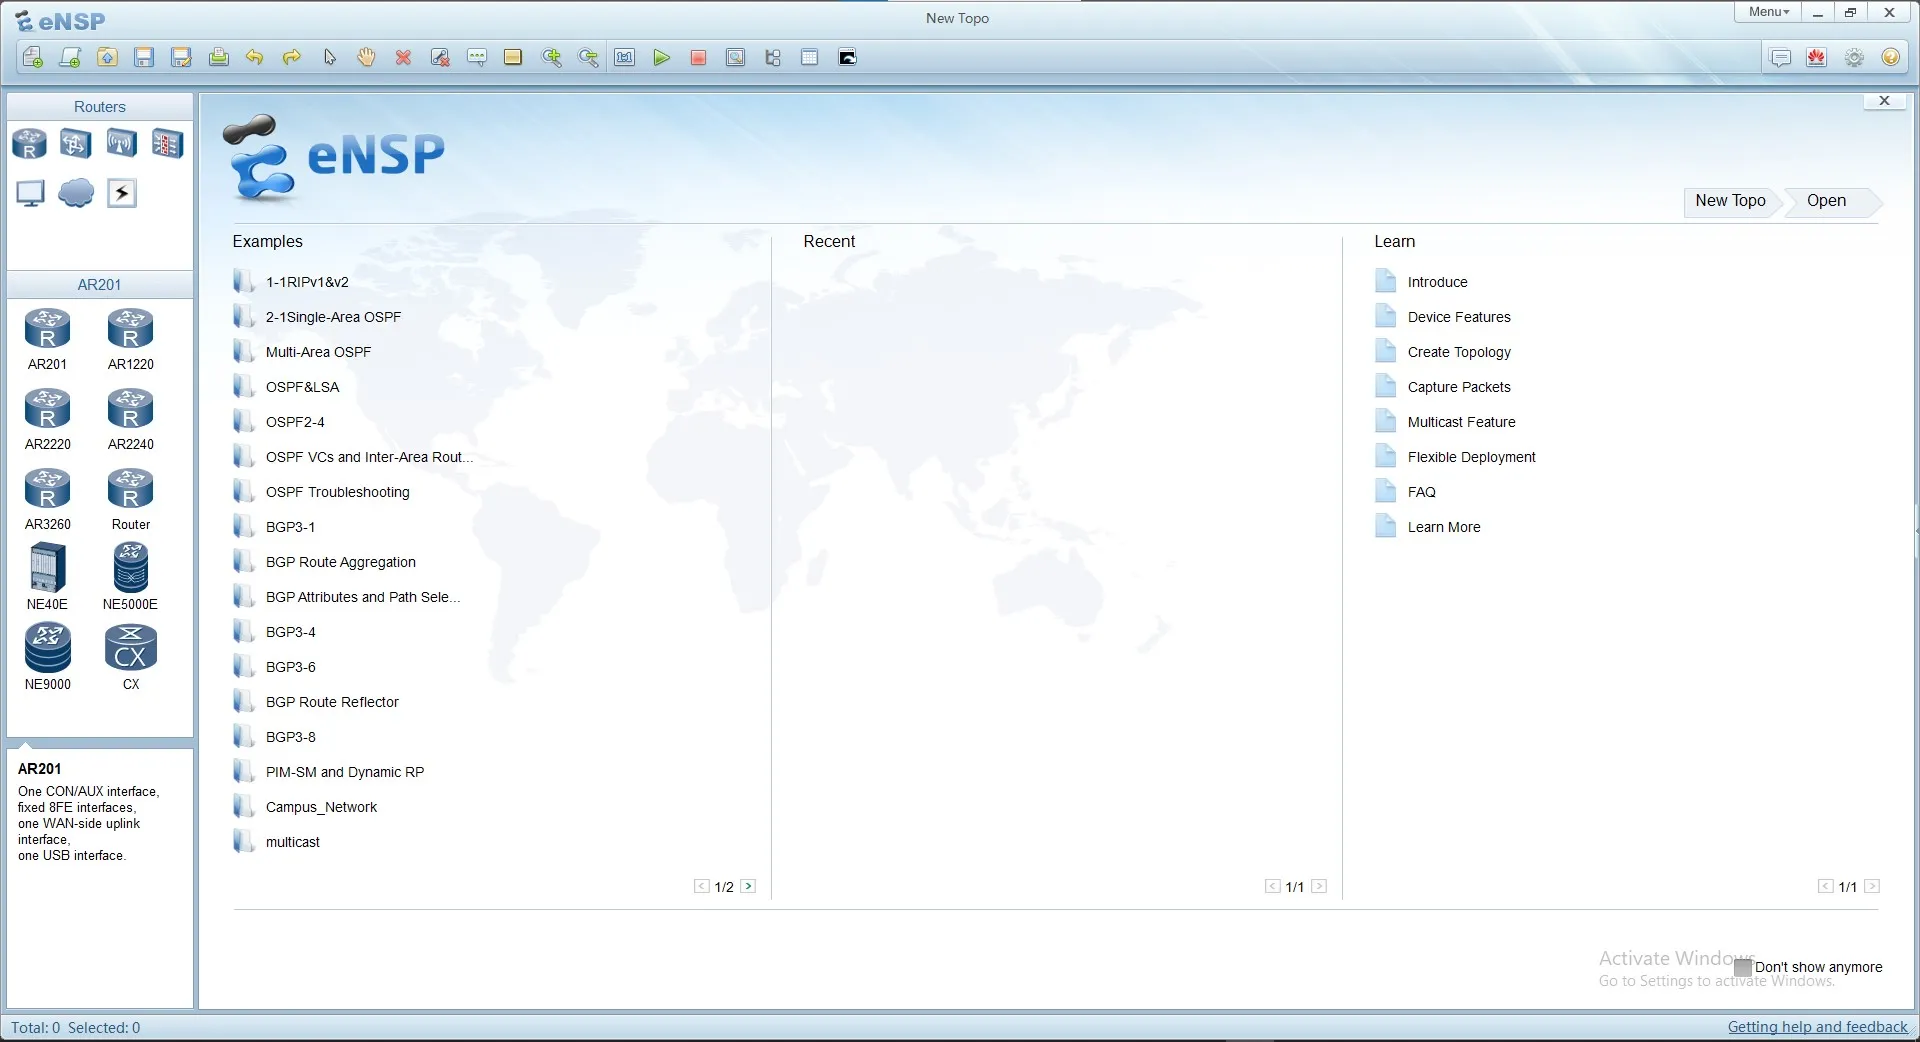Go to previous Examples page arrow
Screen dimensions: 1920x1042
[x=702, y=886]
